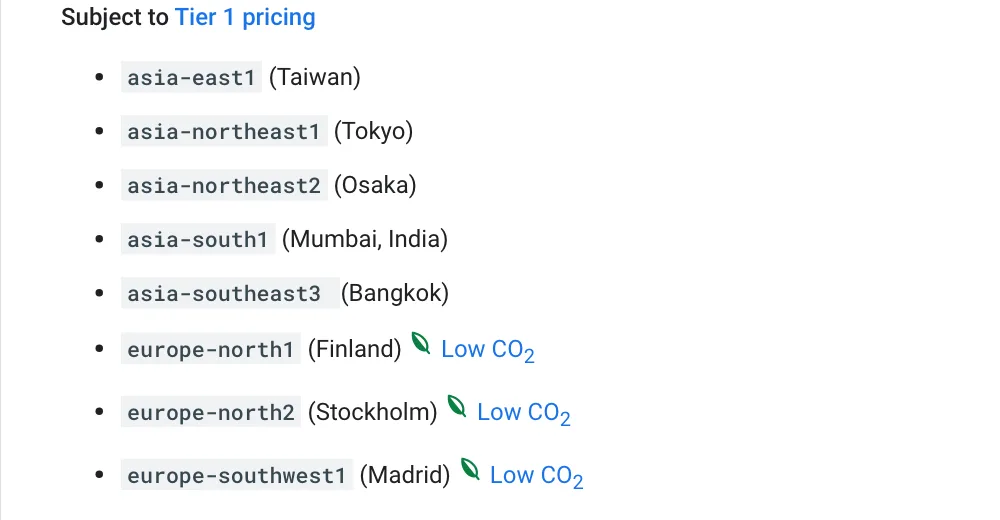Open the Low CO2 link for europe-north2
Image resolution: width=1000 pixels, height=520 pixels.
(524, 413)
